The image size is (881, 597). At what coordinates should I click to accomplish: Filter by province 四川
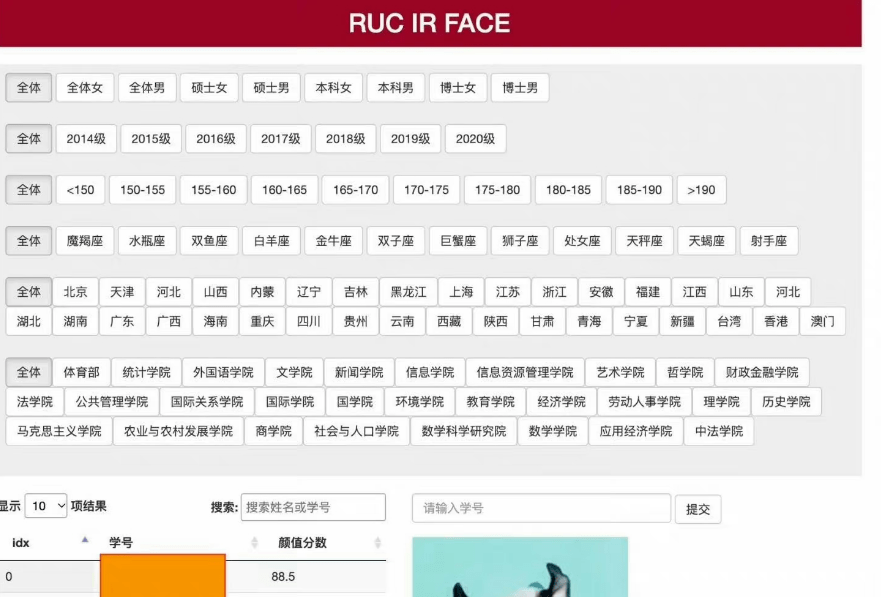(308, 321)
